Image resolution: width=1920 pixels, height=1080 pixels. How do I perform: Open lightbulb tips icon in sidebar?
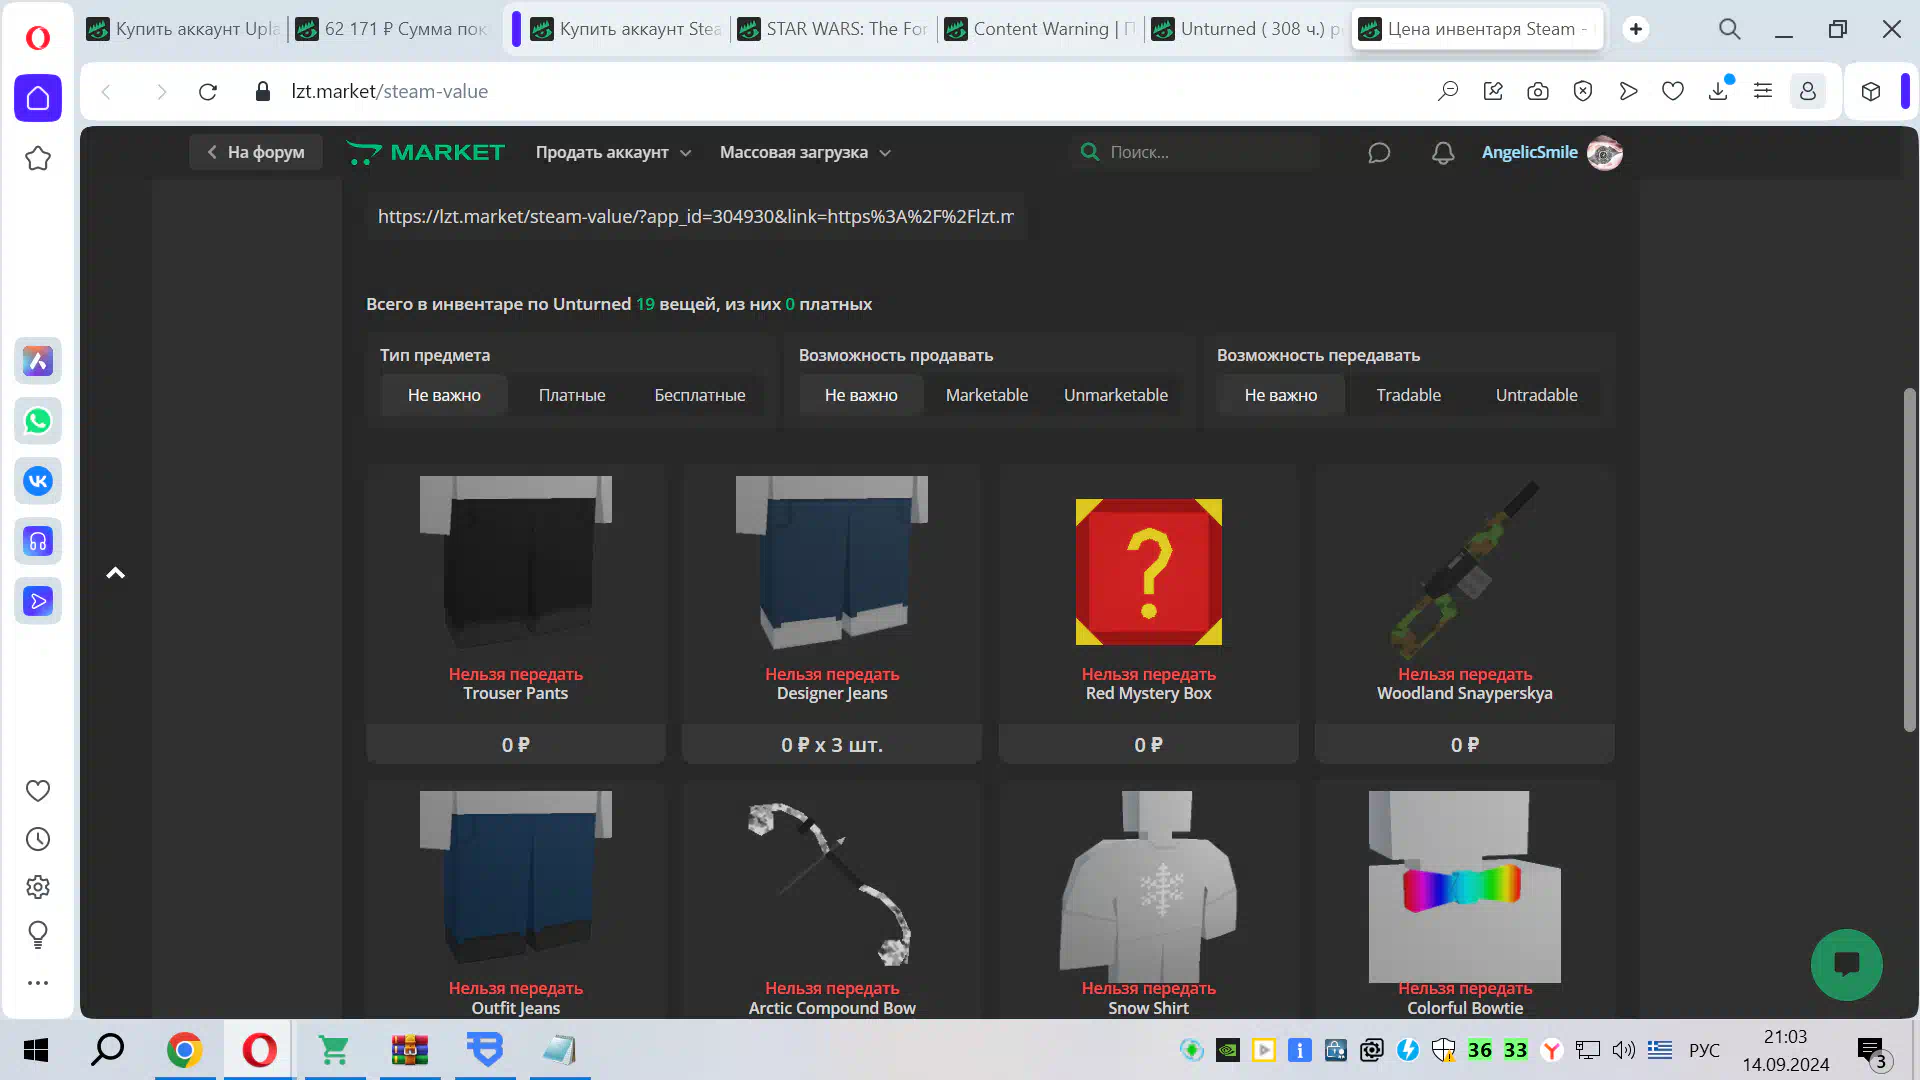click(x=38, y=935)
